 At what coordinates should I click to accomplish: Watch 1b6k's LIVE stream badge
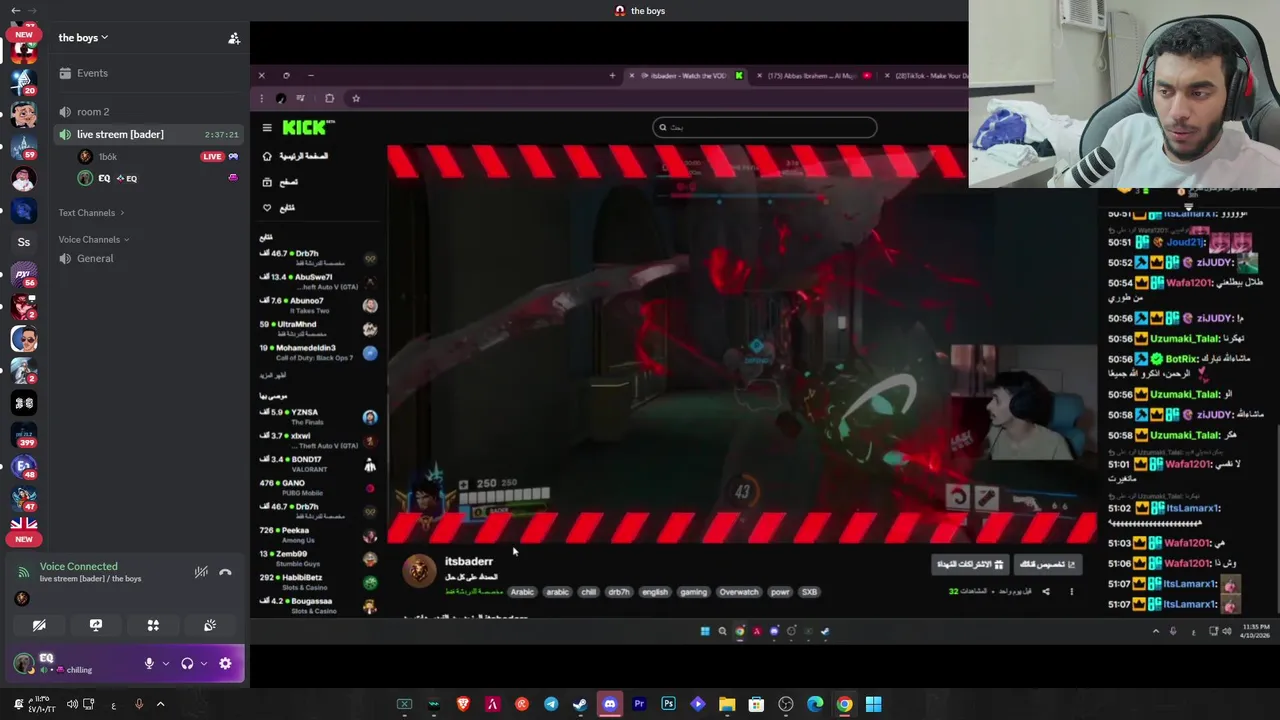coord(212,157)
